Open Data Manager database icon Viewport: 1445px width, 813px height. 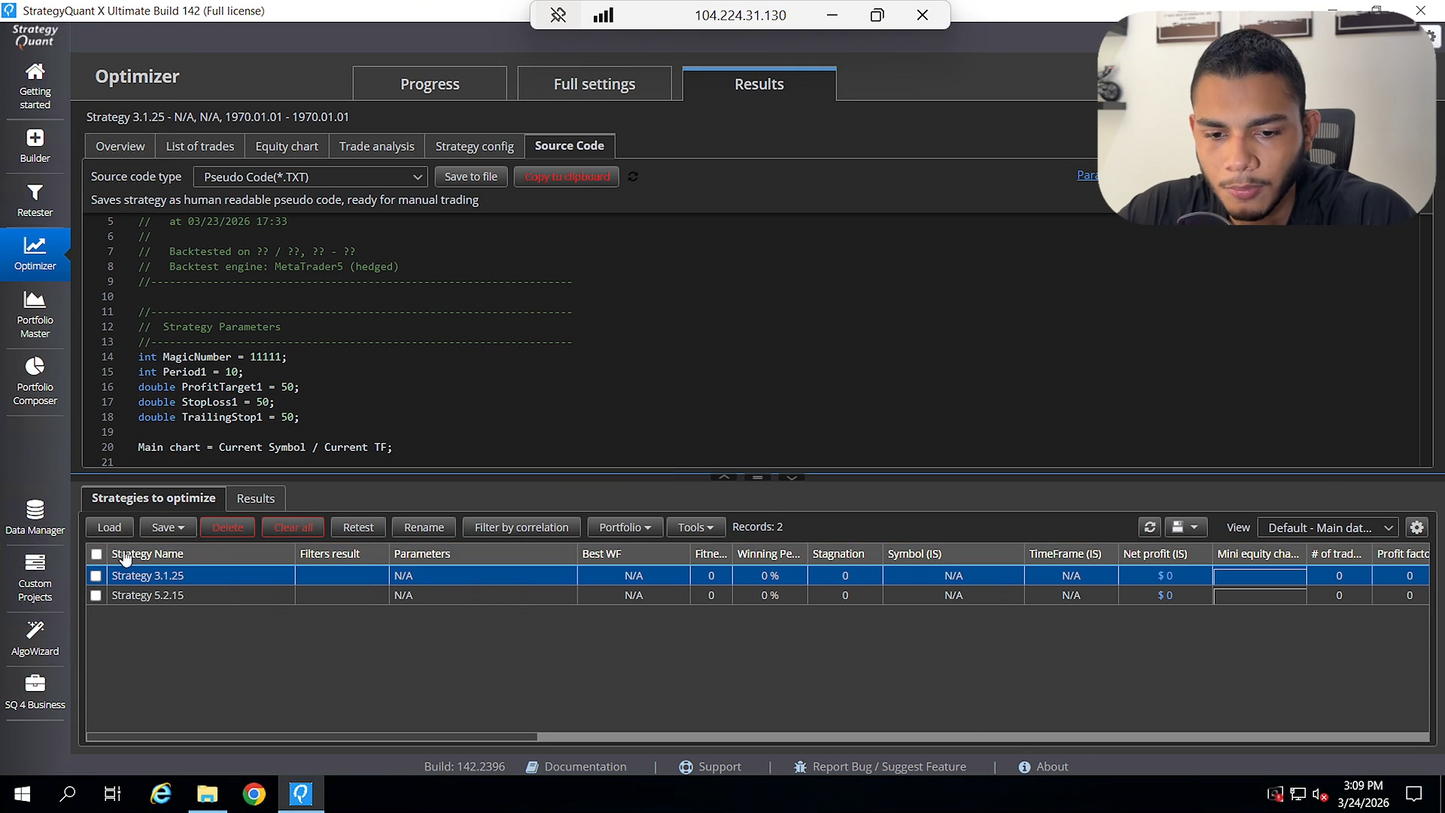coord(35,509)
